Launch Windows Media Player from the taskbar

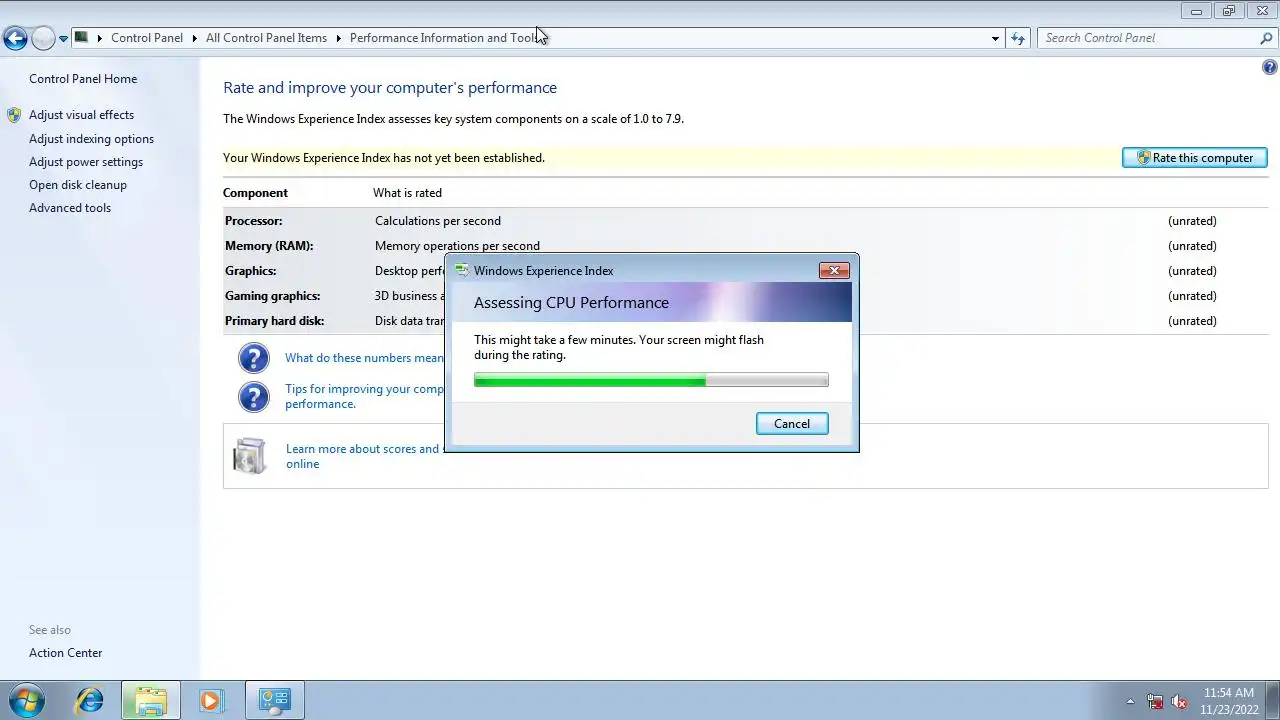pyautogui.click(x=211, y=700)
